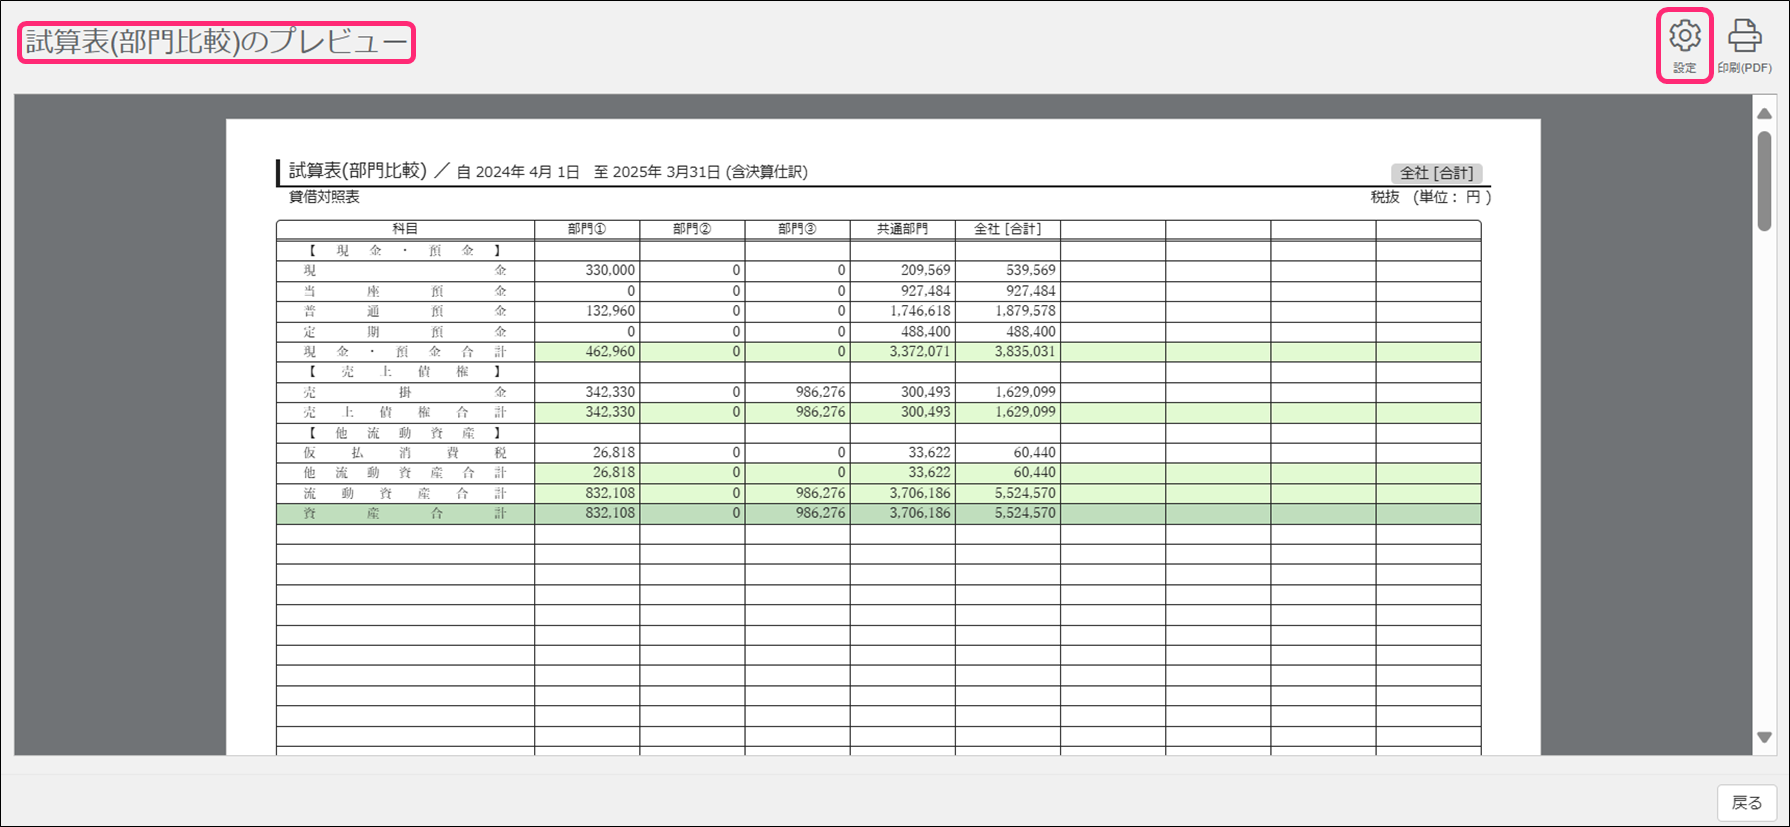
Task: Click the scrollbar up arrow
Action: 1764,113
